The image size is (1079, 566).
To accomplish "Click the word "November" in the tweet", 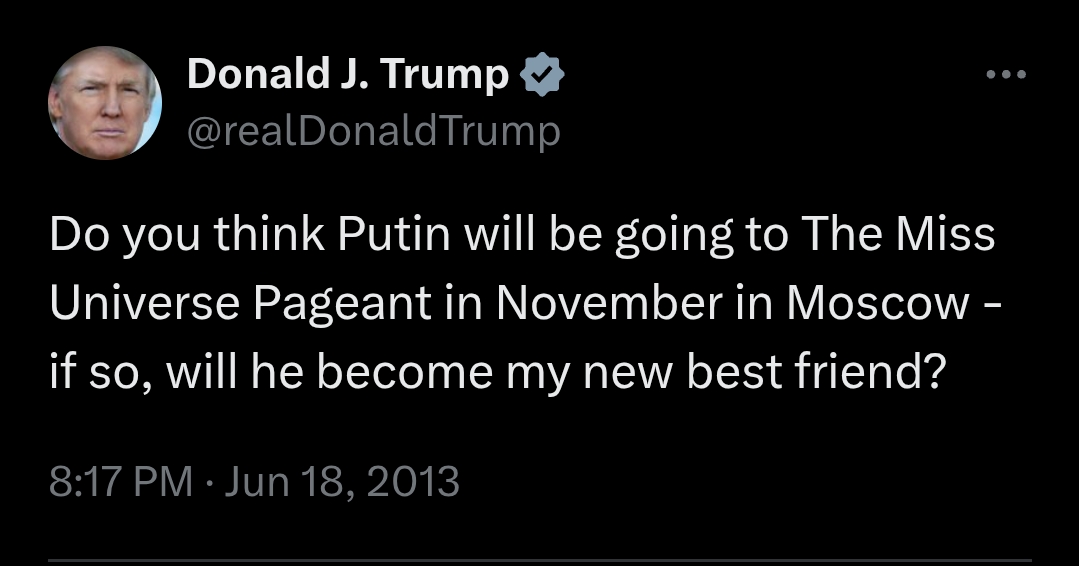I will tap(609, 303).
